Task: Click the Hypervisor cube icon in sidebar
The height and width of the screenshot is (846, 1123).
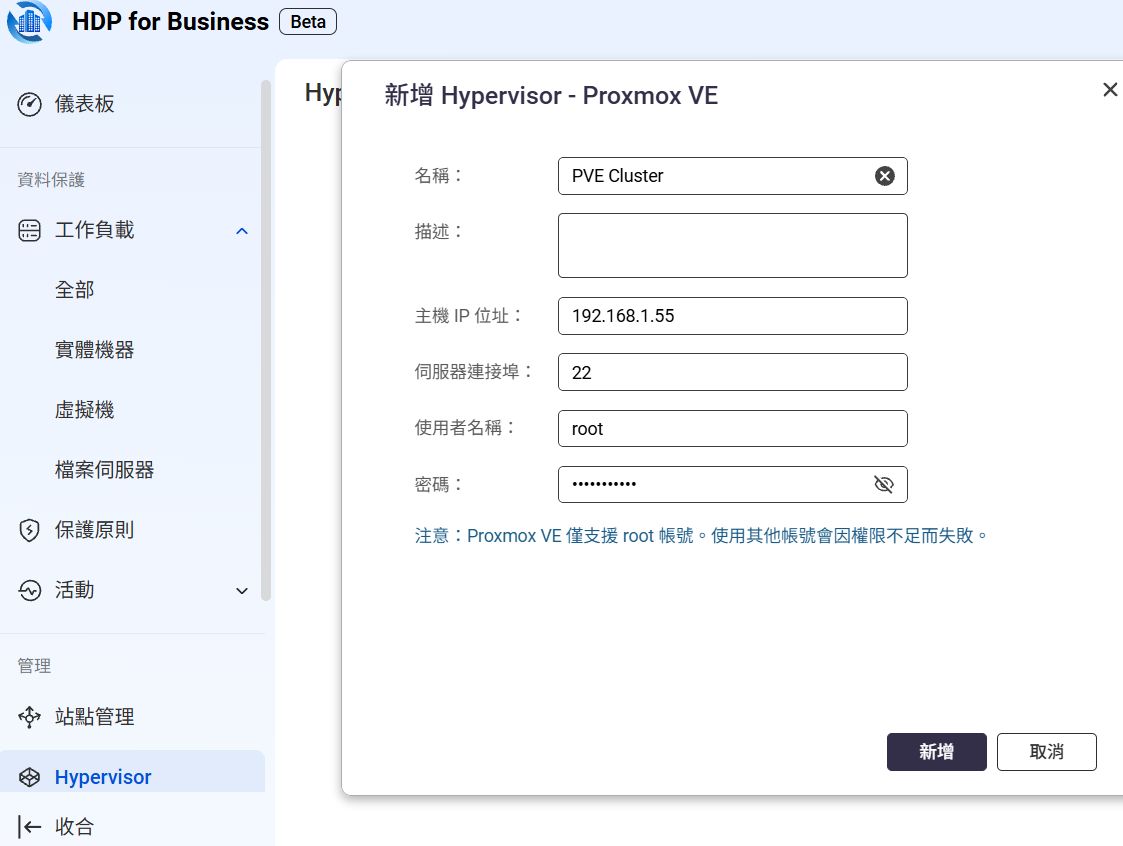Action: pyautogui.click(x=29, y=777)
